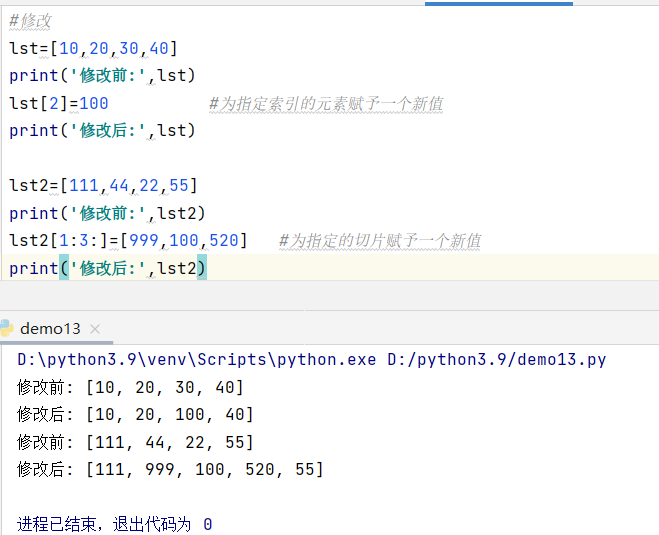Click the code line print('修改前:',lst2)
The height and width of the screenshot is (535, 659).
pyautogui.click(x=108, y=213)
